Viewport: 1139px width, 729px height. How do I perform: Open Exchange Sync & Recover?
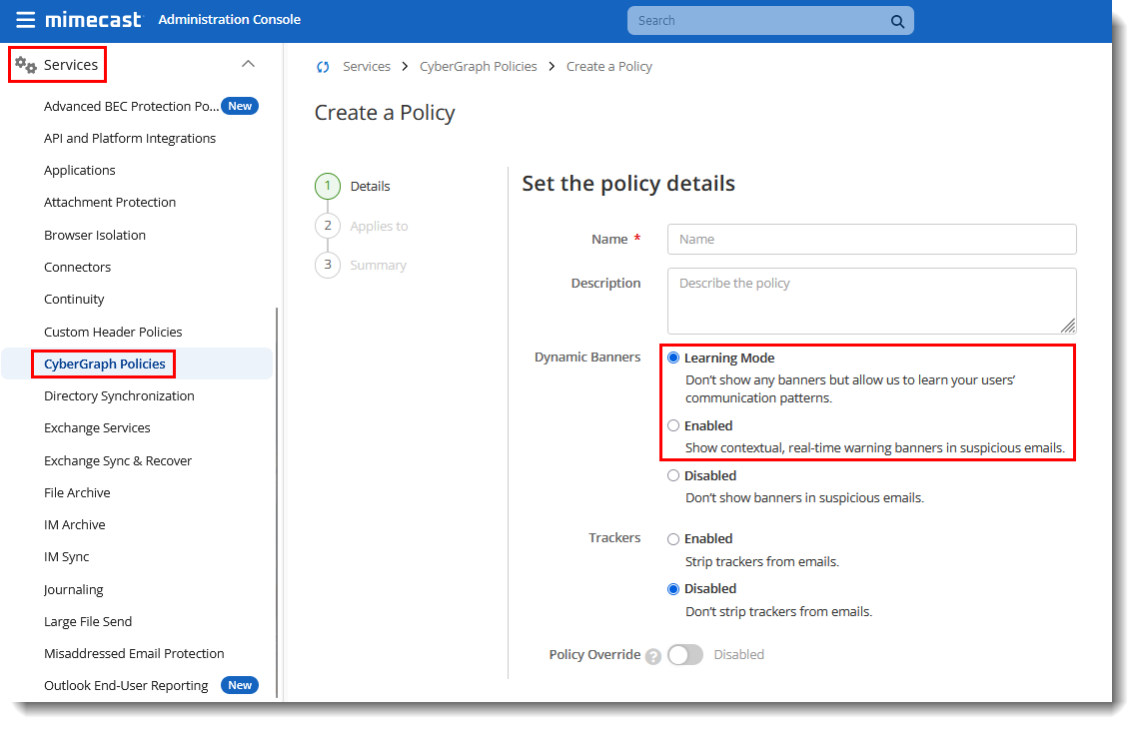pyautogui.click(x=118, y=461)
